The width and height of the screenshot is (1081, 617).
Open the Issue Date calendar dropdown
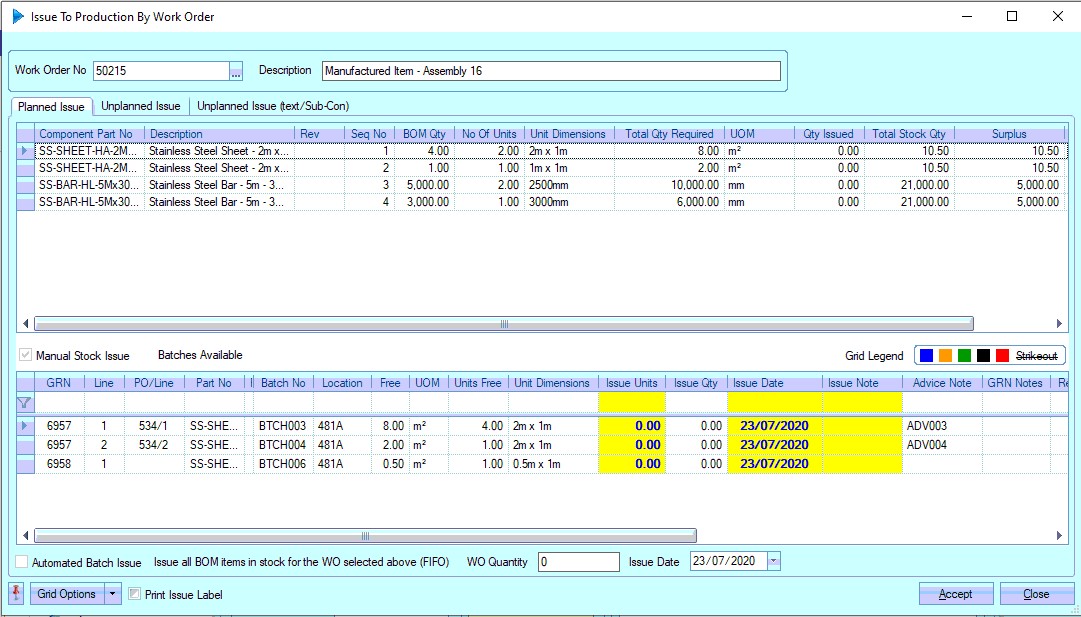click(x=773, y=562)
